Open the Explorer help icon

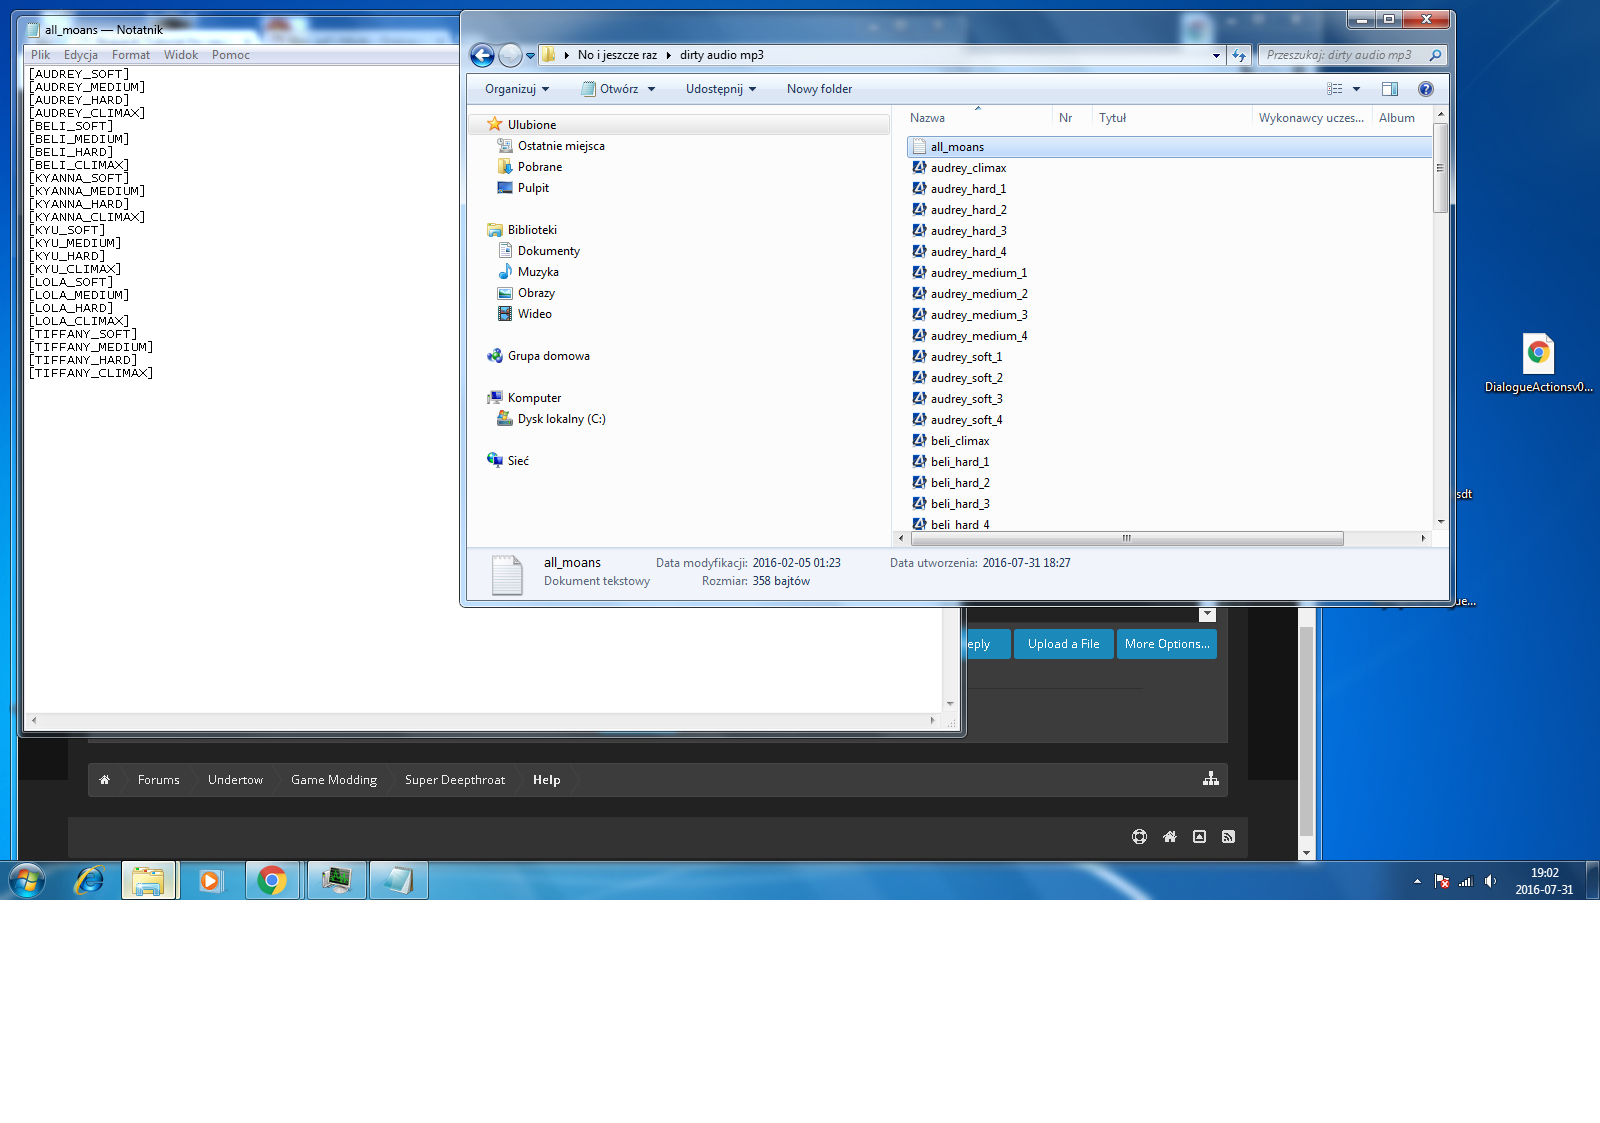[1425, 89]
